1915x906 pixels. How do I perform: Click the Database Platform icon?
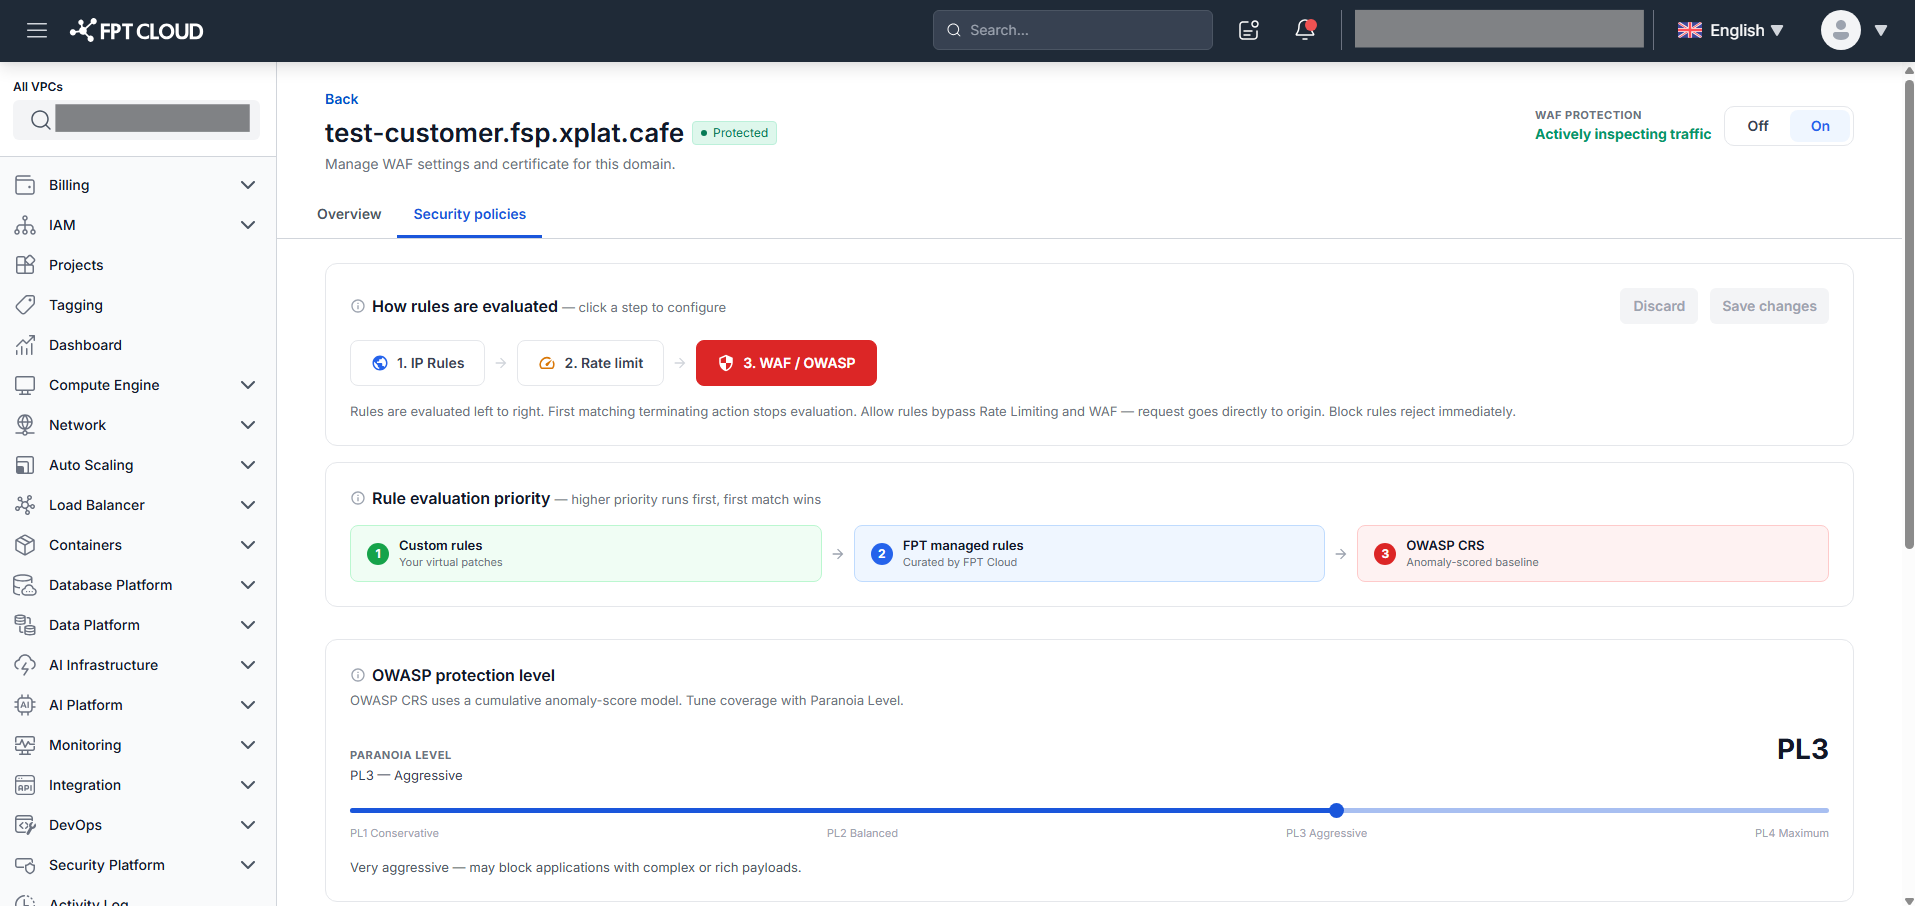click(25, 585)
